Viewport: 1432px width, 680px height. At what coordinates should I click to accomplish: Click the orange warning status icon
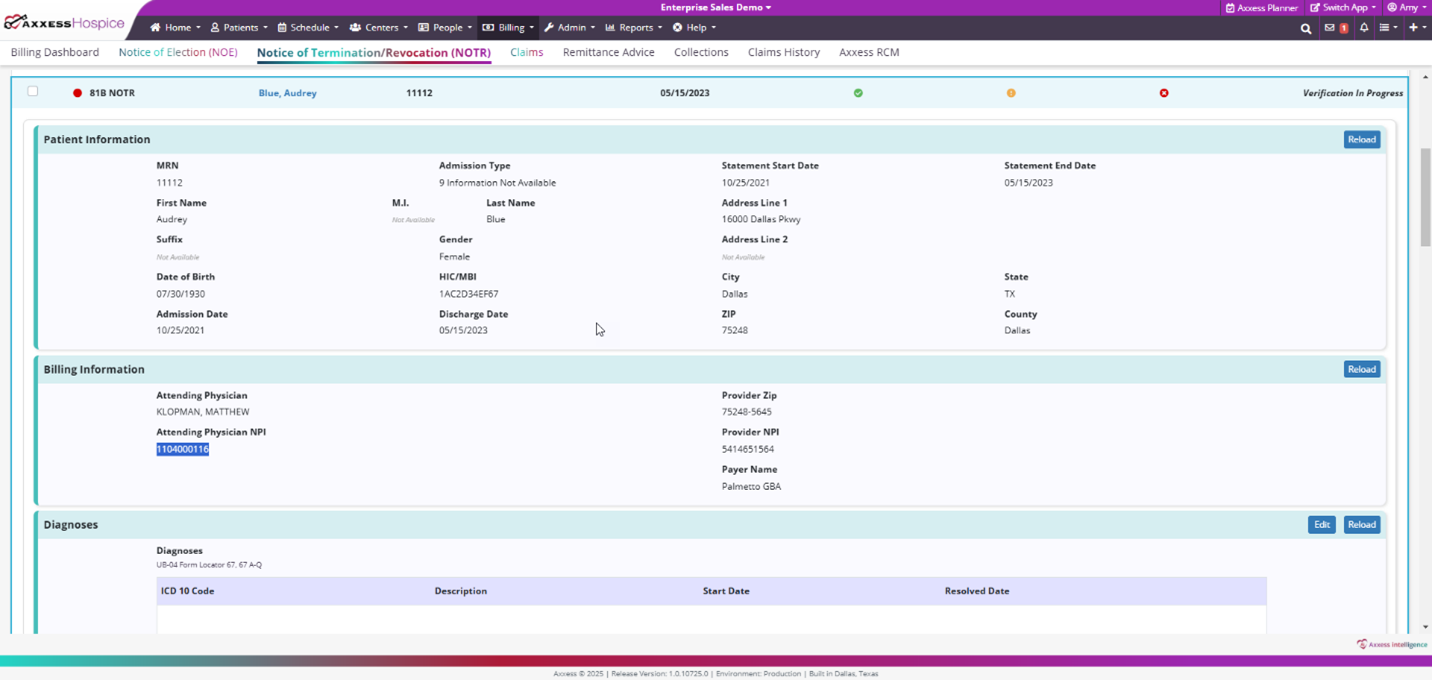point(1011,93)
